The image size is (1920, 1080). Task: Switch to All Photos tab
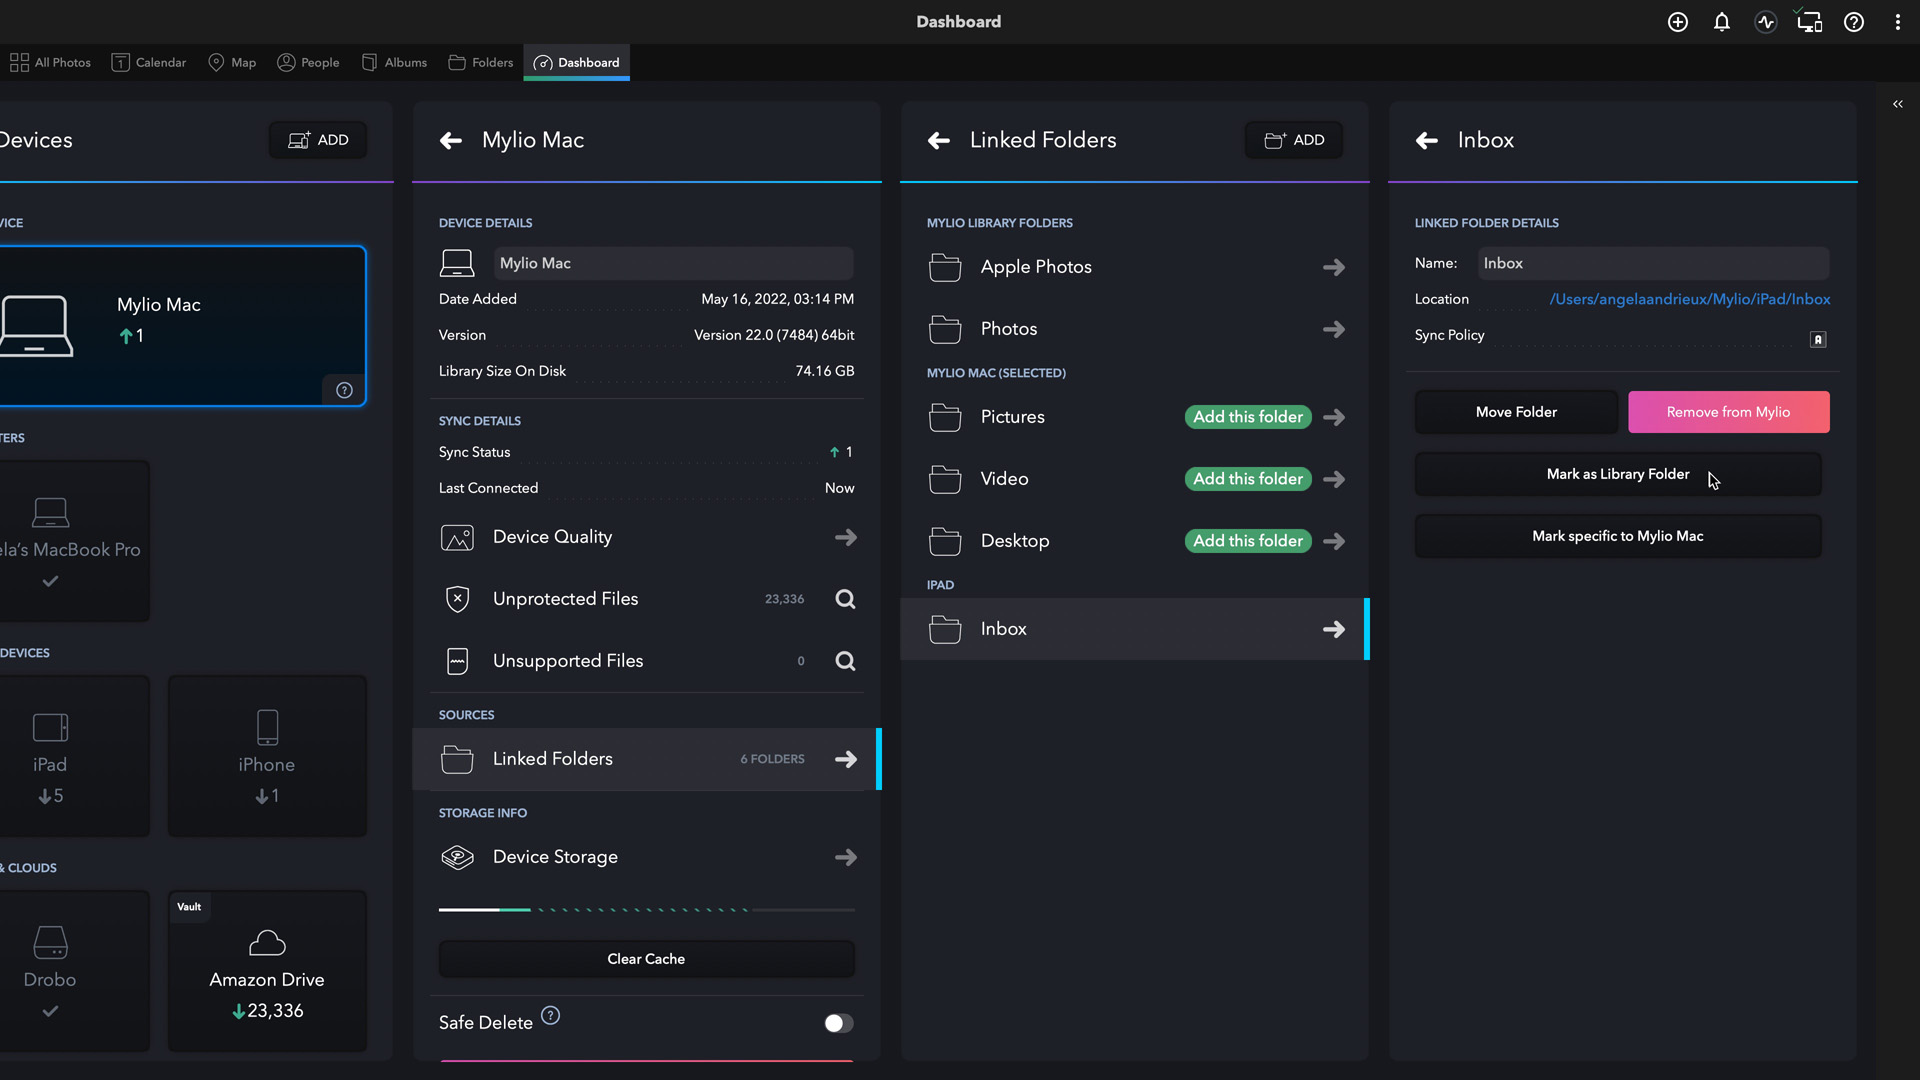(50, 62)
